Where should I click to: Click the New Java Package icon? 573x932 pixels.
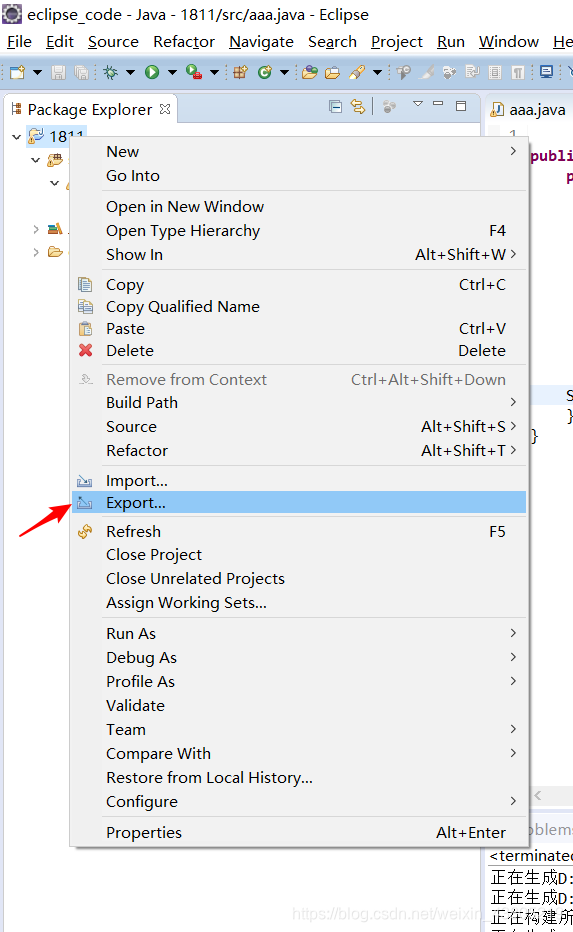[240, 73]
